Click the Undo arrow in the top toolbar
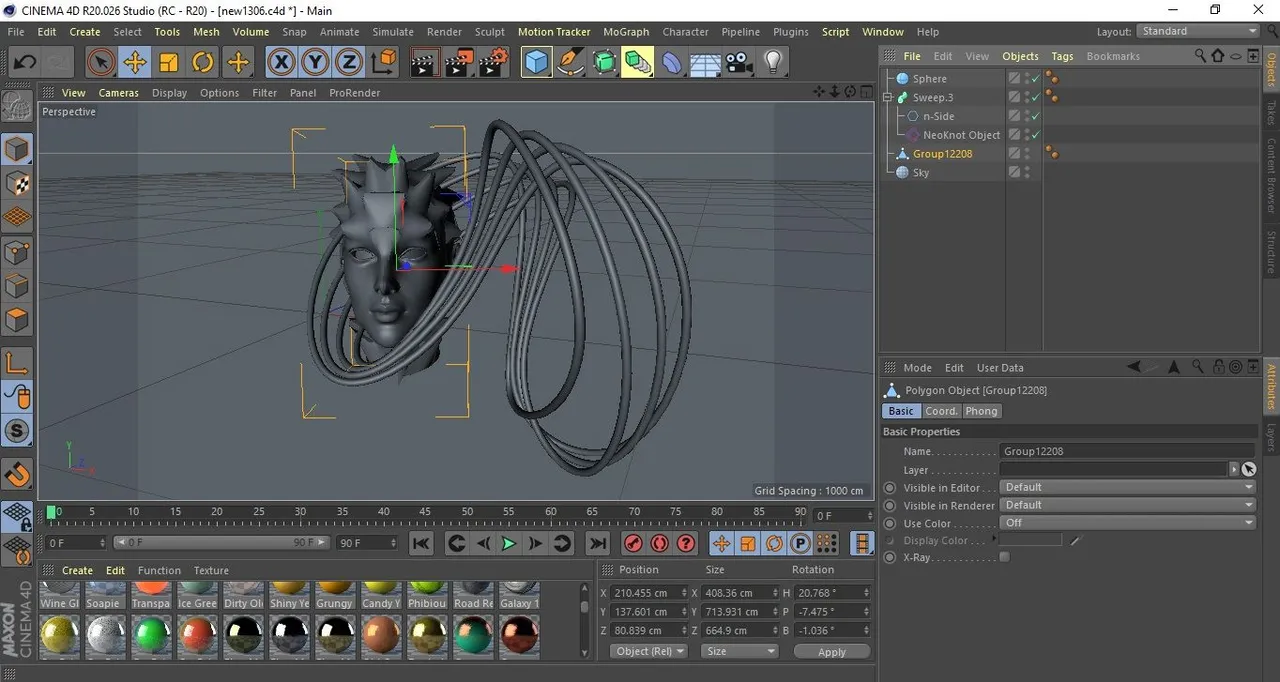 click(x=24, y=62)
